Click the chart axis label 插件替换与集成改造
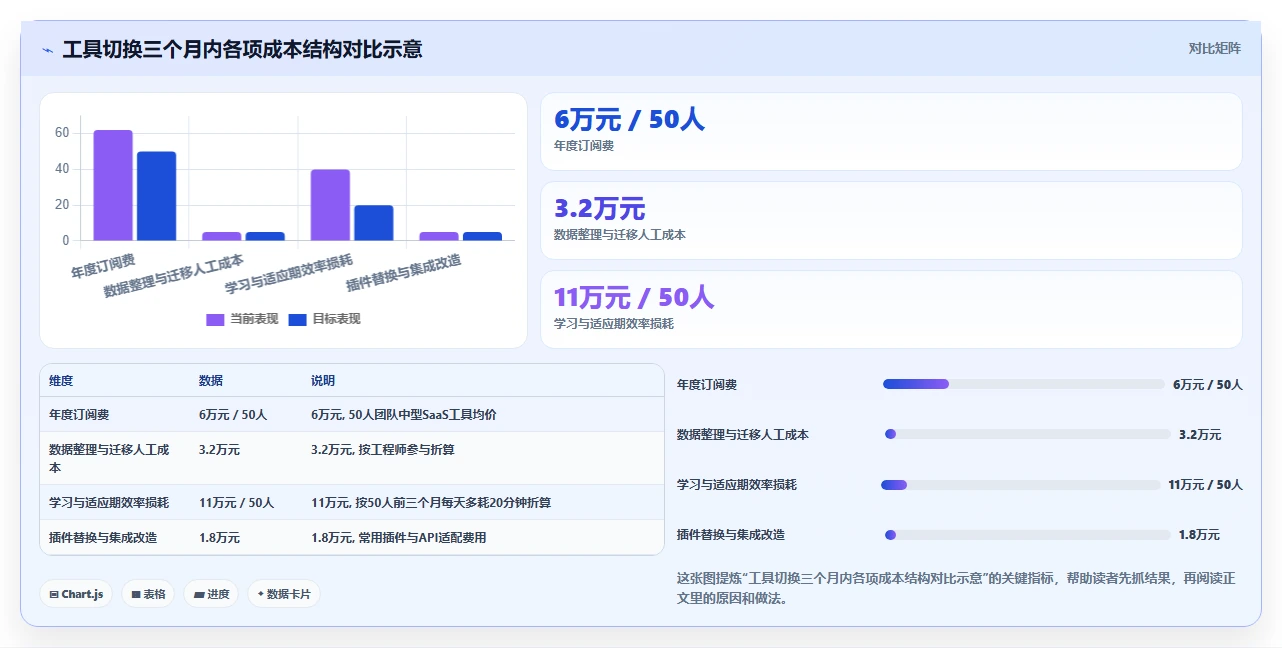 404,272
